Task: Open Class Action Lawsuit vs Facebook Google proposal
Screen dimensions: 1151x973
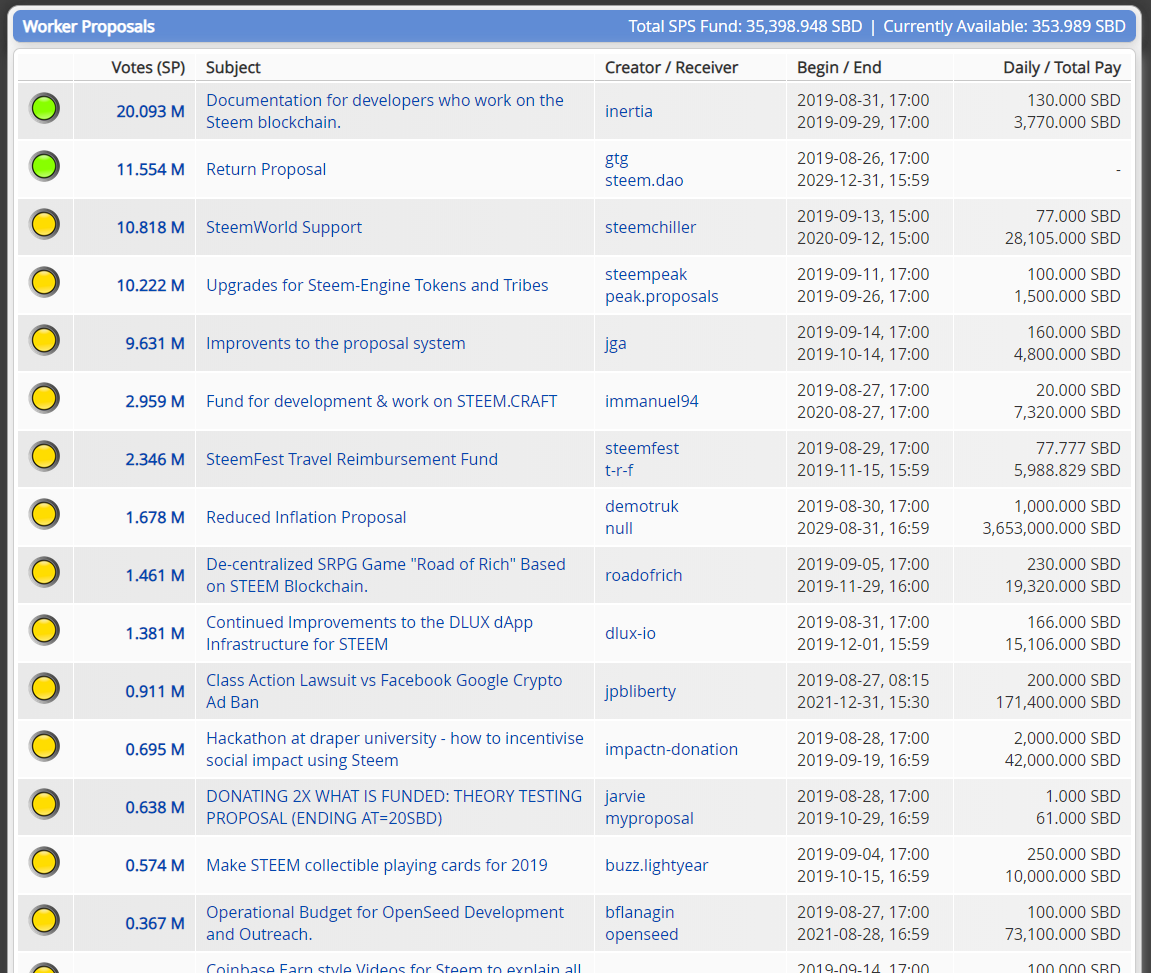Action: pyautogui.click(x=384, y=691)
